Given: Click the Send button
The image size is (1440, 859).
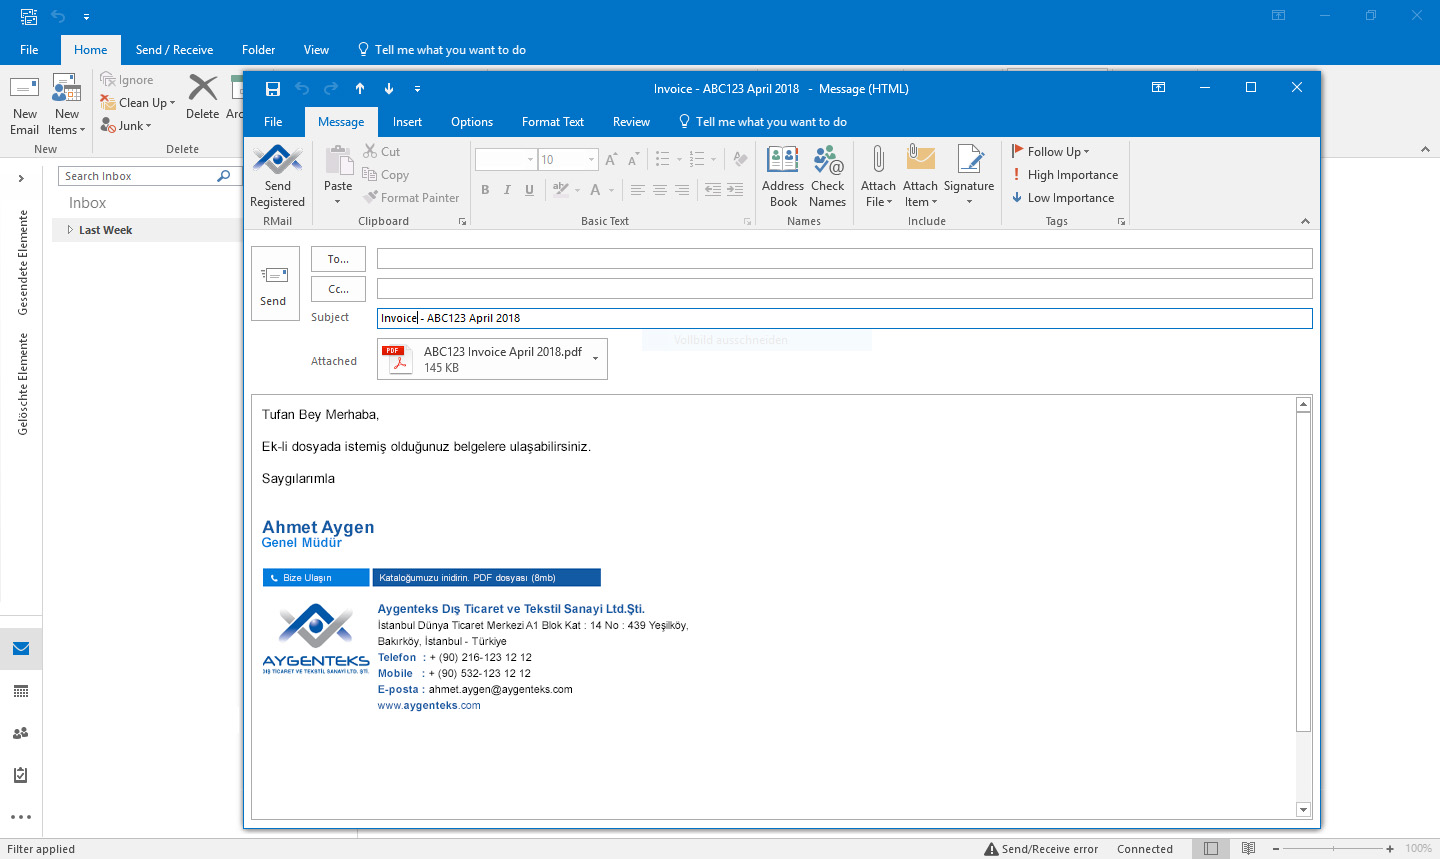Looking at the screenshot, I should point(274,284).
